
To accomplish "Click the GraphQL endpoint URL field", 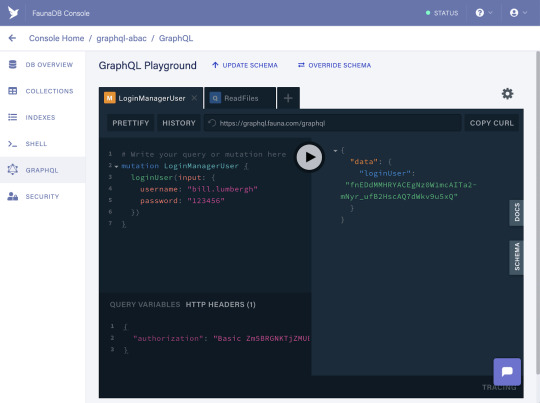I will click(333, 123).
